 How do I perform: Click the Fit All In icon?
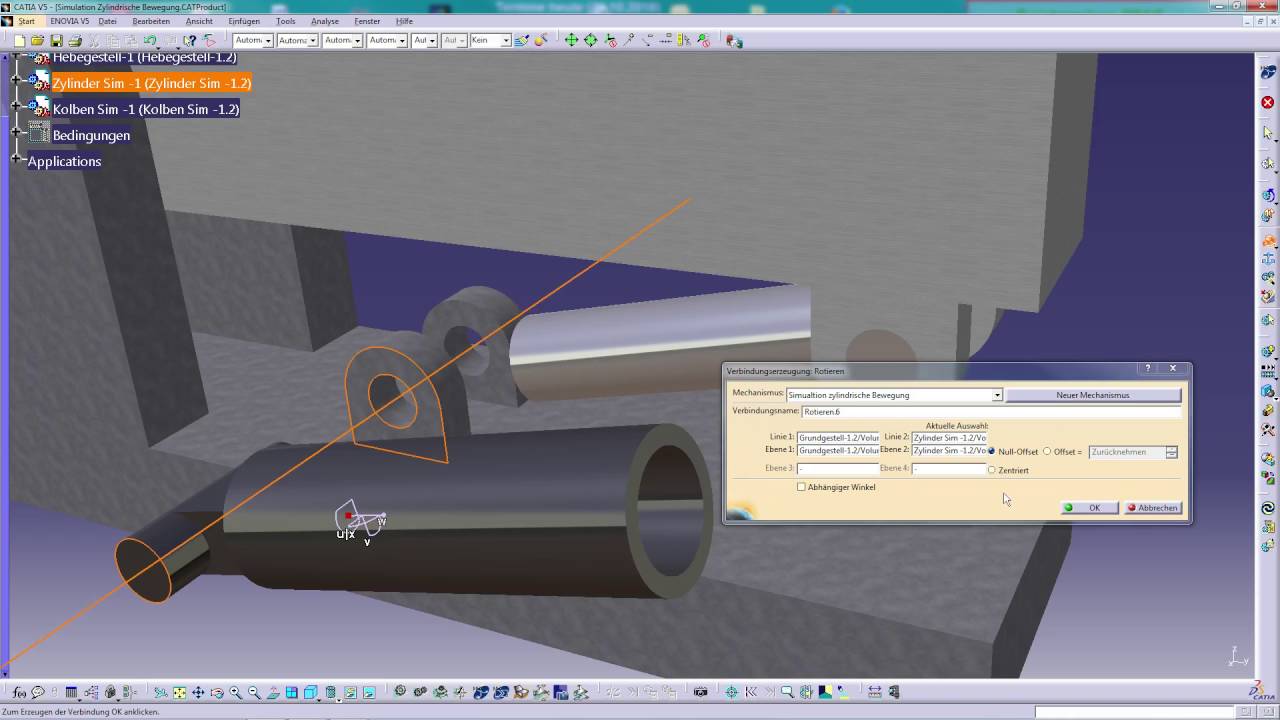pos(180,692)
